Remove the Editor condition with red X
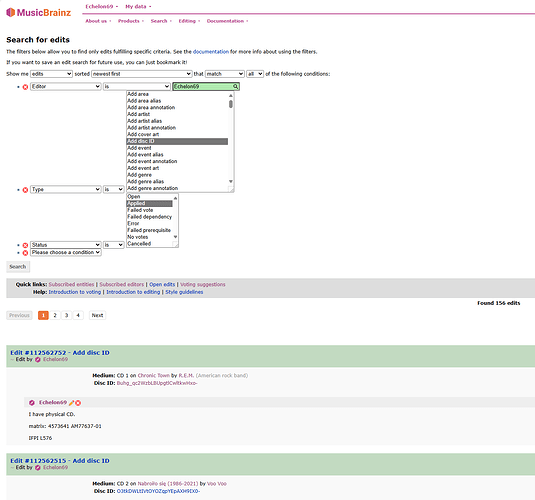The image size is (535, 500). pyautogui.click(x=25, y=87)
